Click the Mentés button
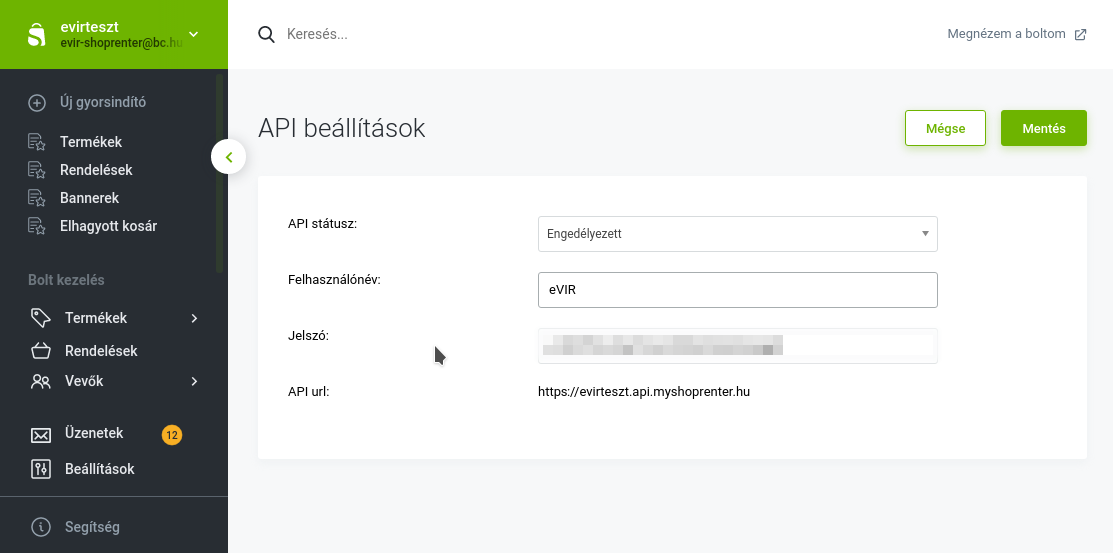Screen dimensions: 1113x553 (x=1043, y=128)
